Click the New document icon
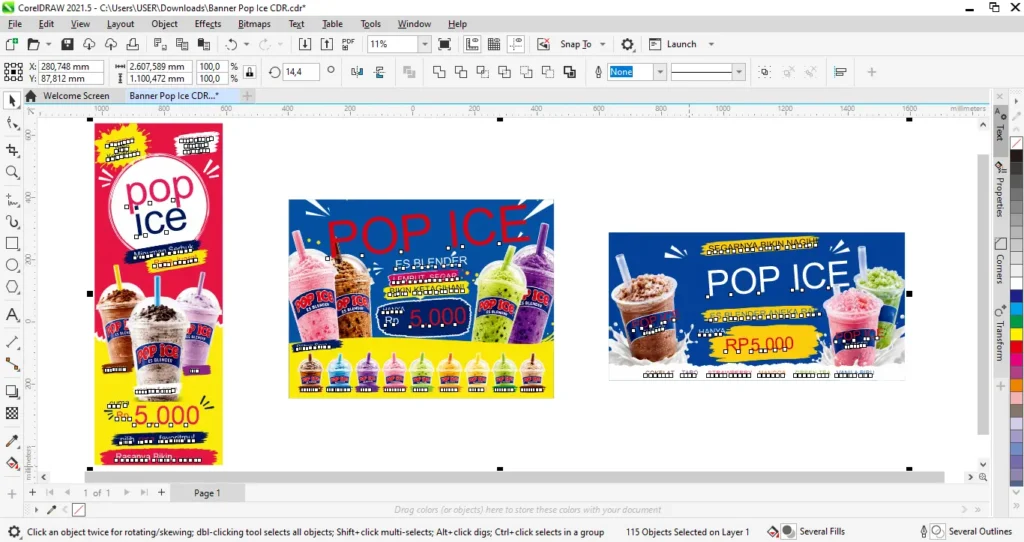The width and height of the screenshot is (1024, 542). coord(11,44)
